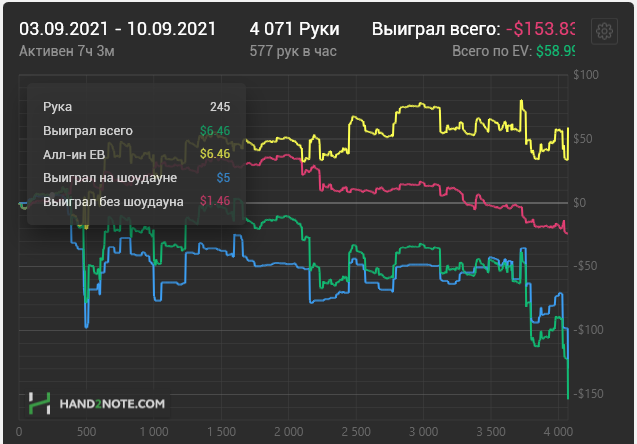The height and width of the screenshot is (444, 637).
Task: Click the $0 y-axis label
Action: pos(579,202)
